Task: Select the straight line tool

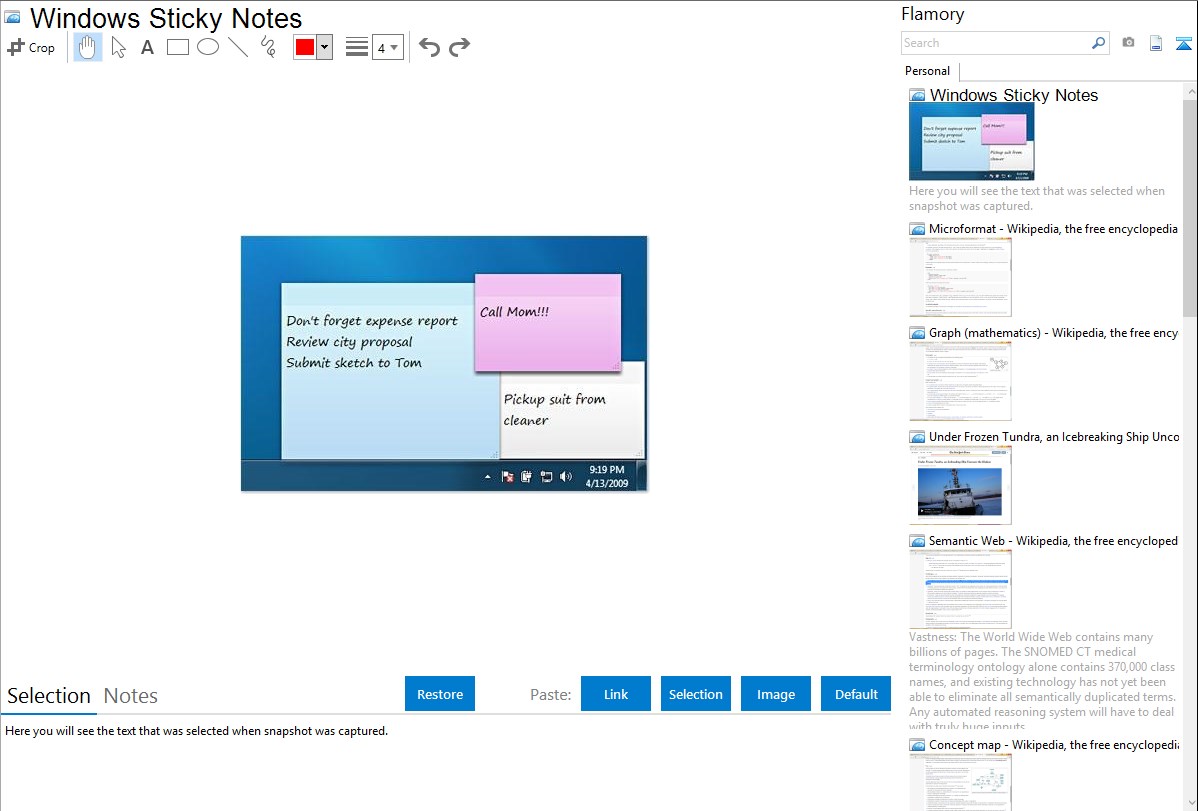Action: tap(238, 47)
